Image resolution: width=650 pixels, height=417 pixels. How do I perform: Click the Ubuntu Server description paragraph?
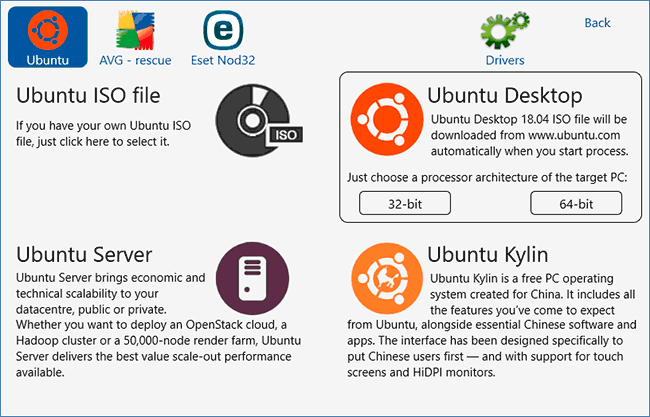[158, 325]
